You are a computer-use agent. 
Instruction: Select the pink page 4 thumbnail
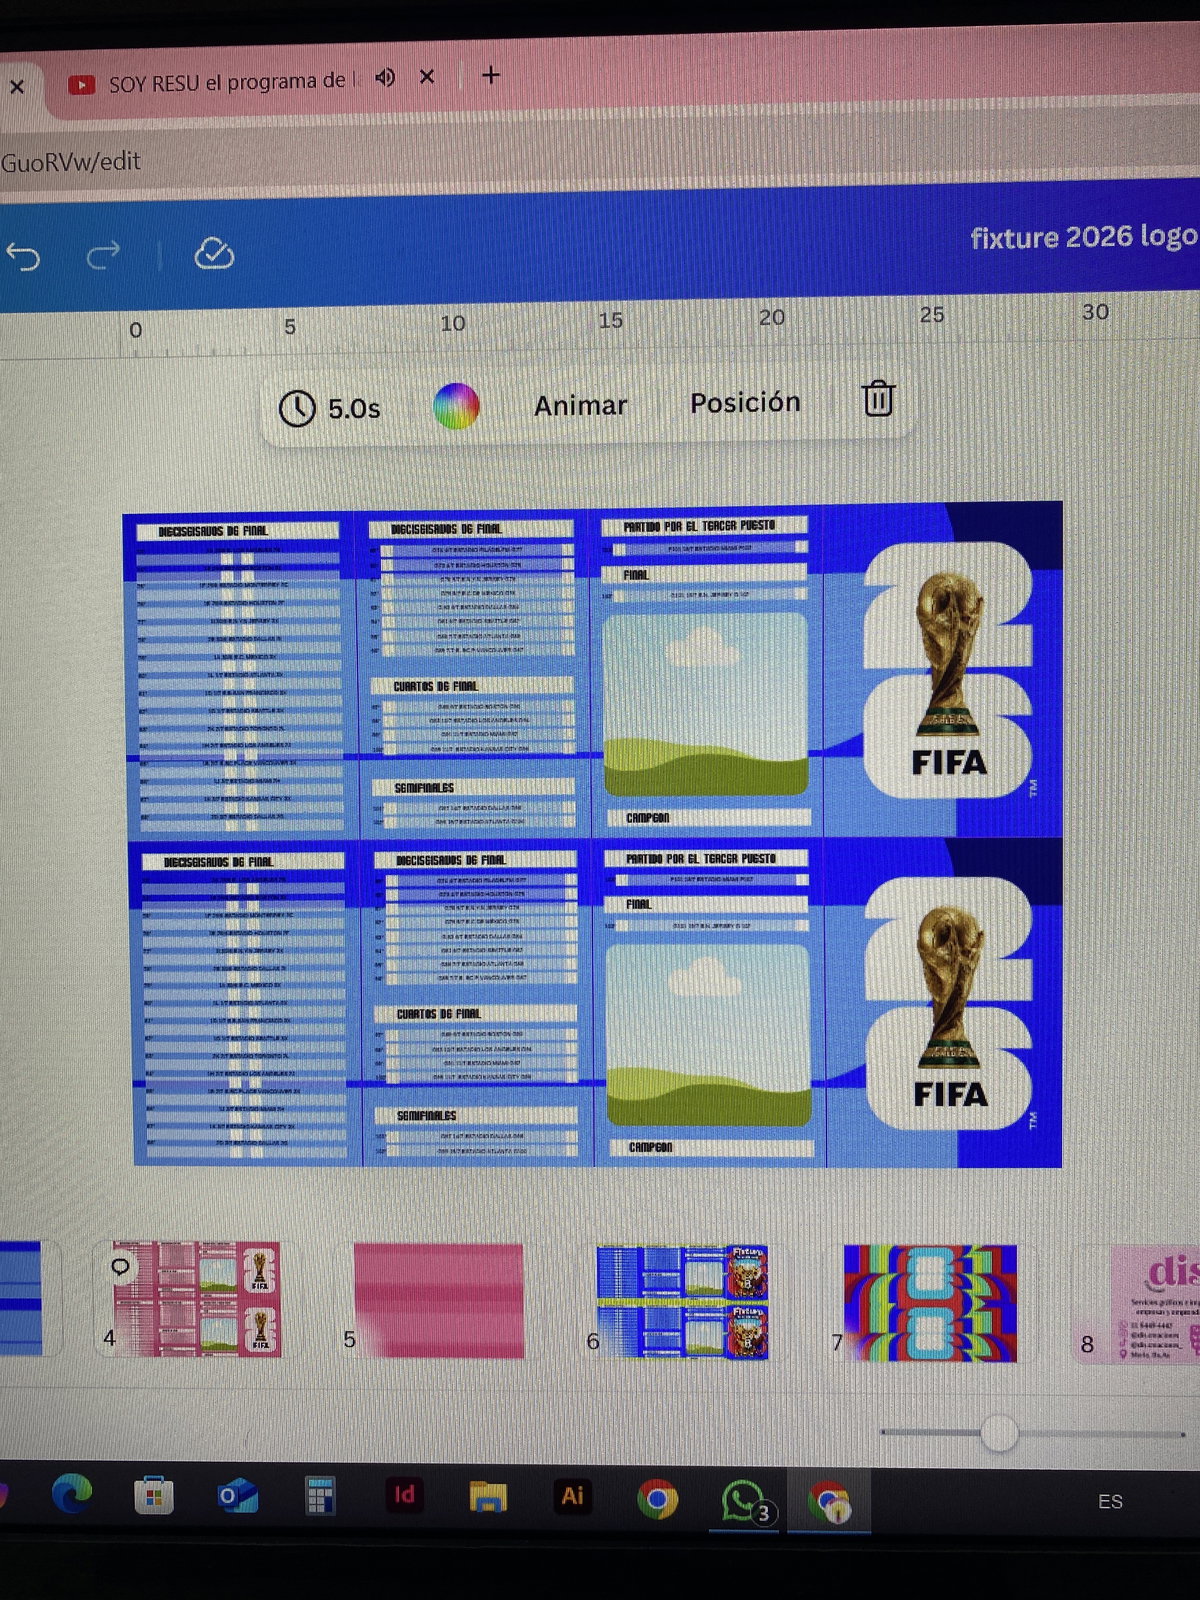pos(197,1300)
